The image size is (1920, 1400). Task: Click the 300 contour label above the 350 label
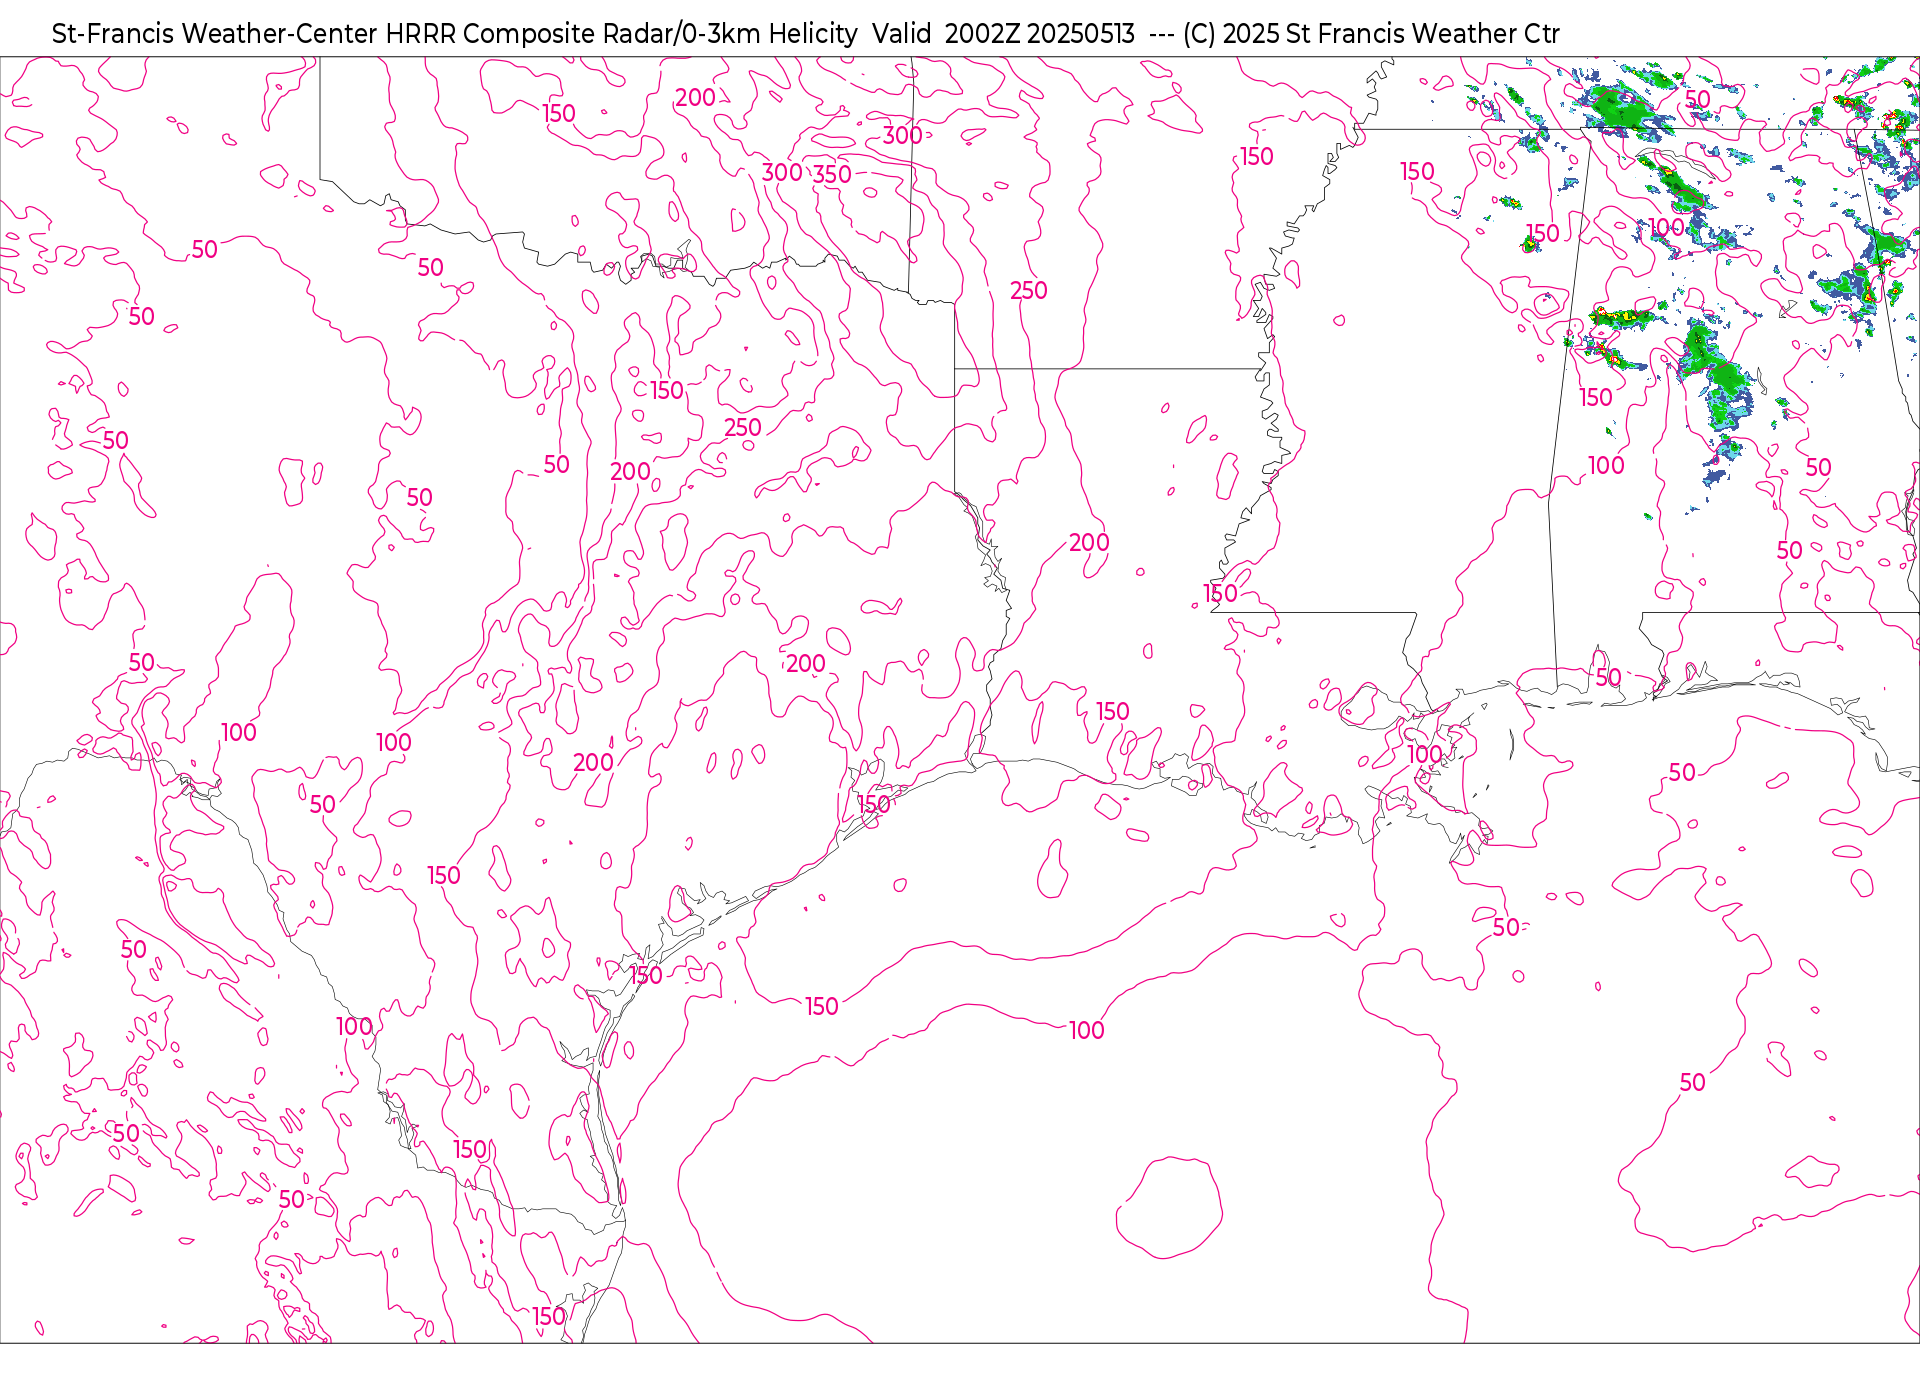[902, 135]
